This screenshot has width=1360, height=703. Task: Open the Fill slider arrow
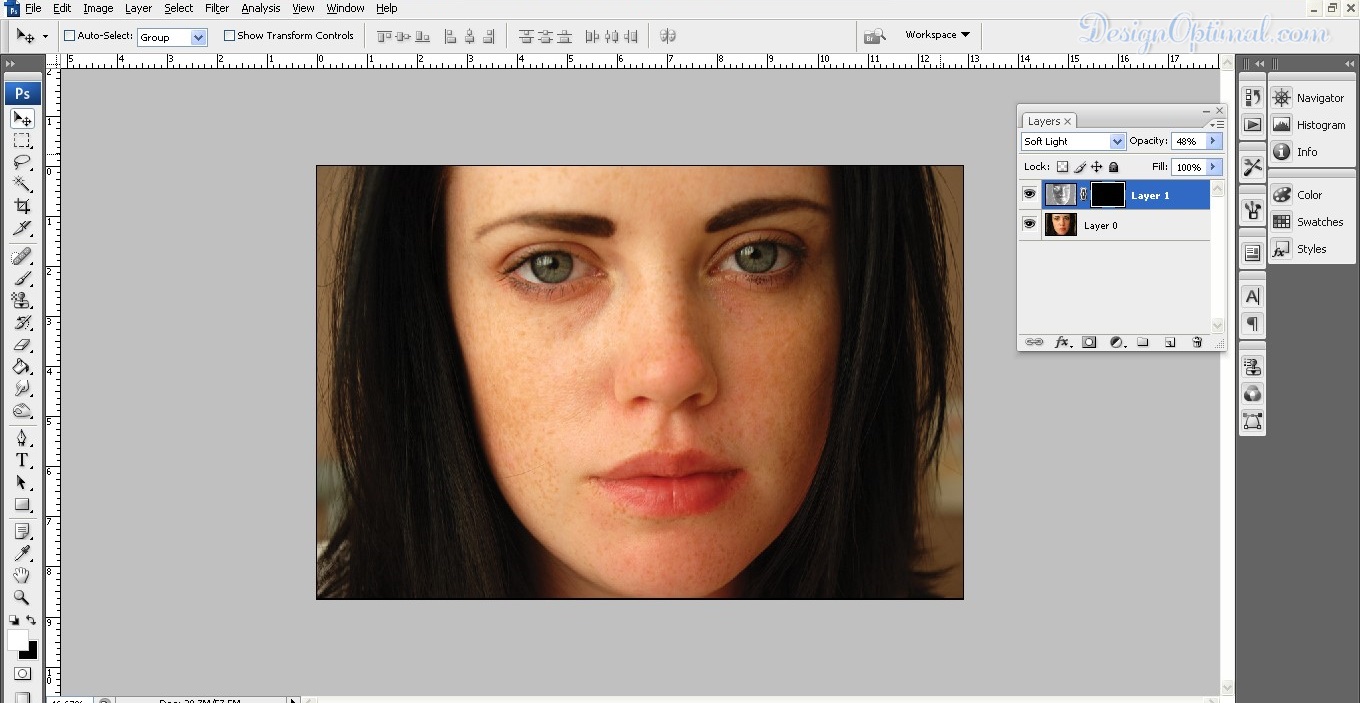1213,168
